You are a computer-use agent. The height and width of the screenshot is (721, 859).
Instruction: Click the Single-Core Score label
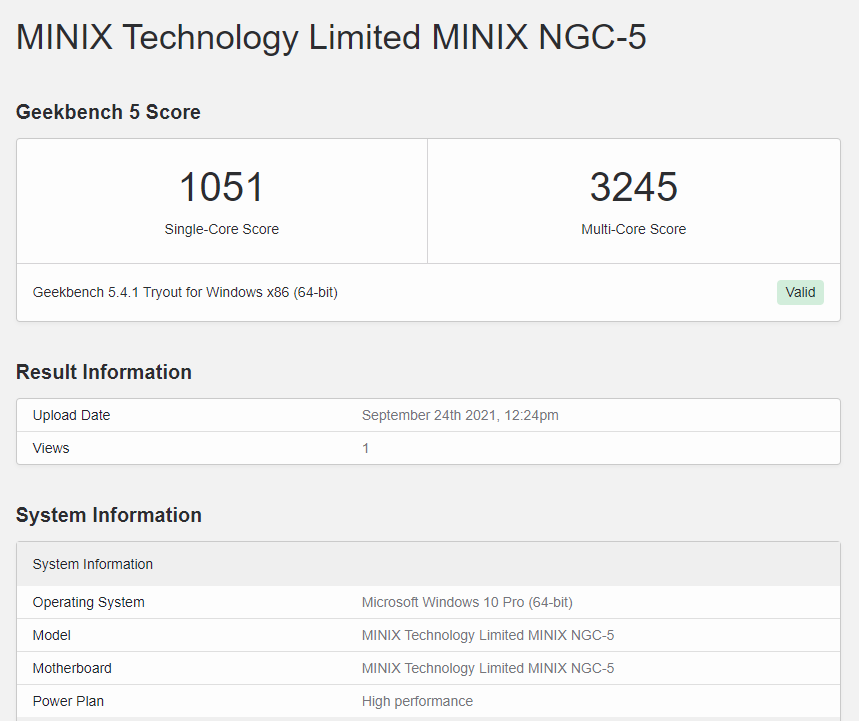[x=222, y=229]
